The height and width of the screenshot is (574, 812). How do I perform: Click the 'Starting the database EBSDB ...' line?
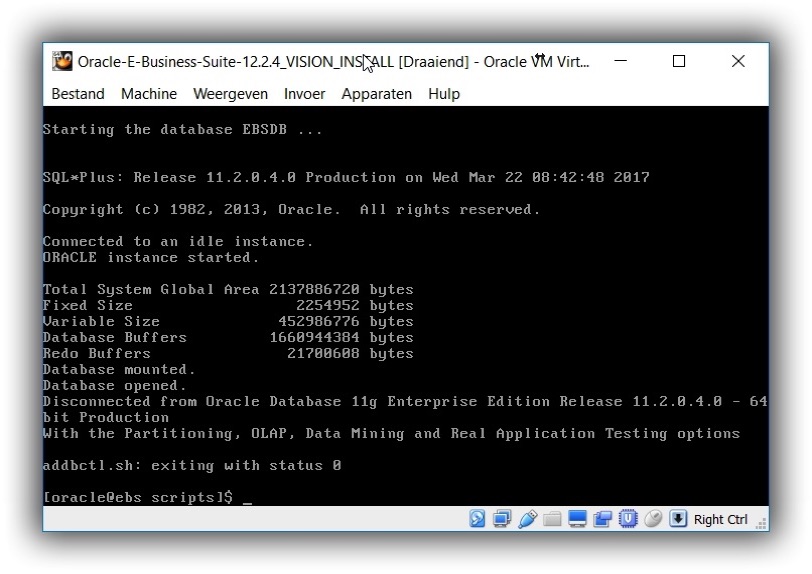coord(182,129)
